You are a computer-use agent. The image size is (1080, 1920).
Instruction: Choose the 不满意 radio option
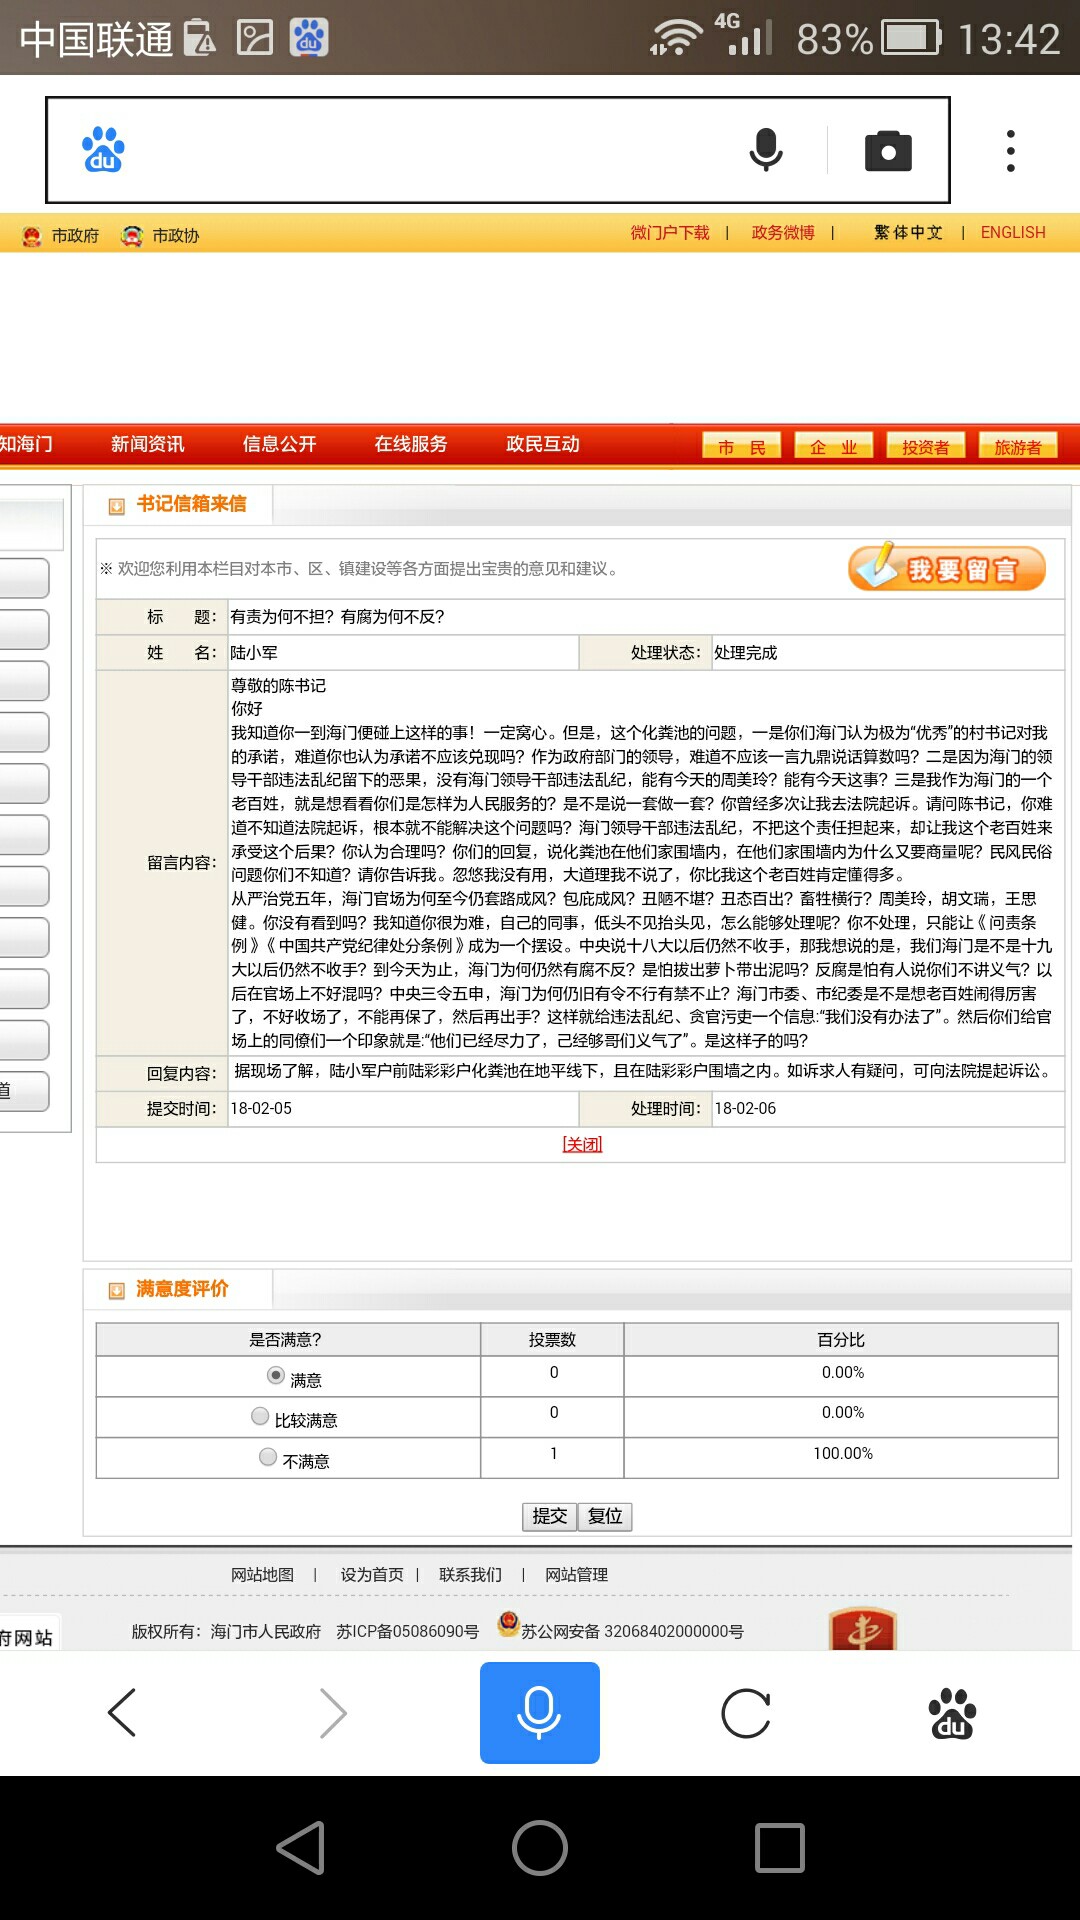click(268, 1458)
